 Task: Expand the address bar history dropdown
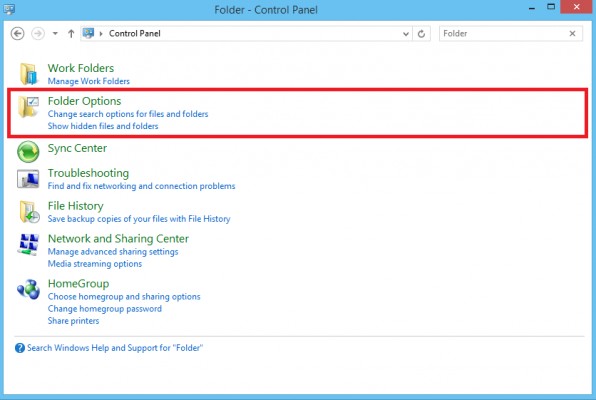click(406, 34)
